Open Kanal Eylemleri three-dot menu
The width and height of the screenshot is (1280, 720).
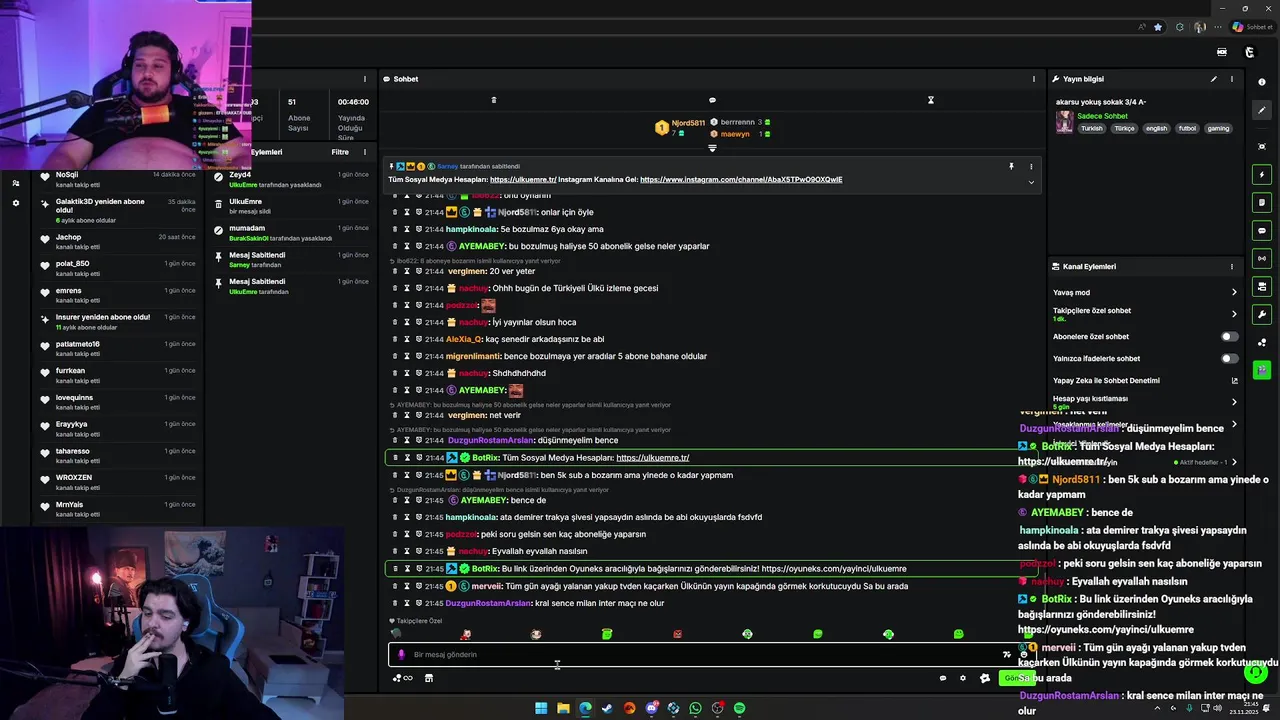tap(1232, 267)
